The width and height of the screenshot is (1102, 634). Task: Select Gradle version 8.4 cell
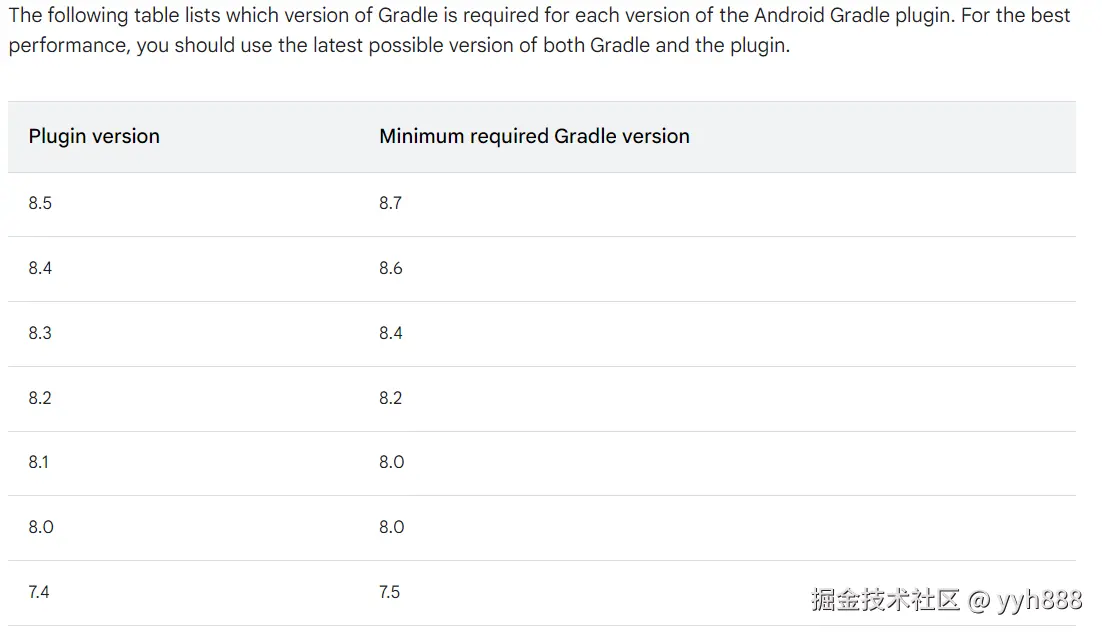tap(391, 332)
